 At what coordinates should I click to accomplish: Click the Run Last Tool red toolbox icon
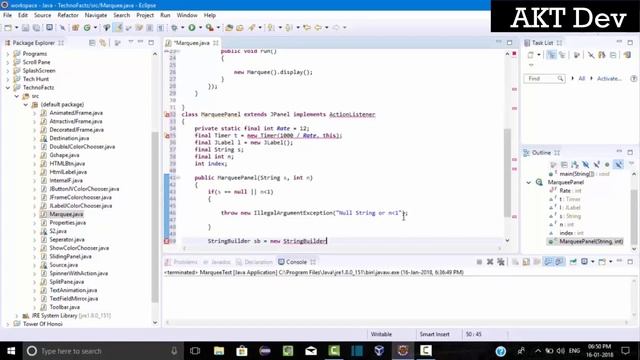click(210, 27)
